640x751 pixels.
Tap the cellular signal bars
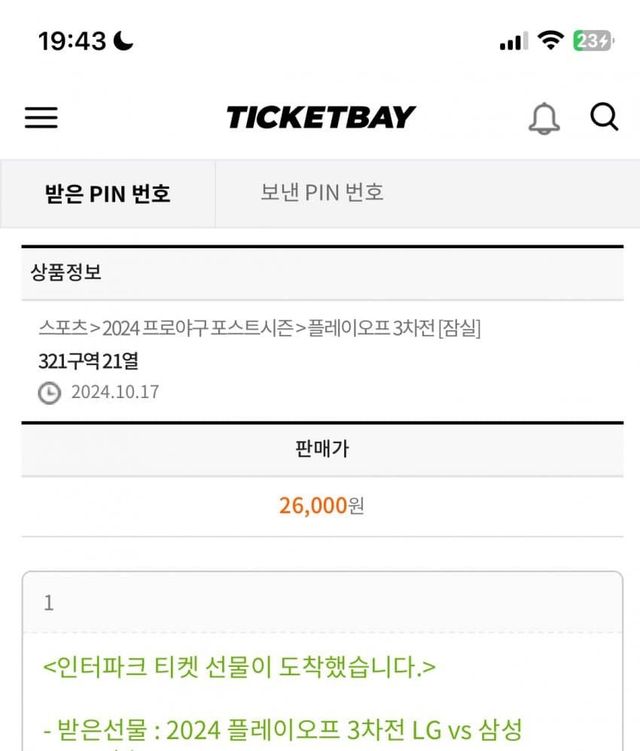[x=512, y=42]
